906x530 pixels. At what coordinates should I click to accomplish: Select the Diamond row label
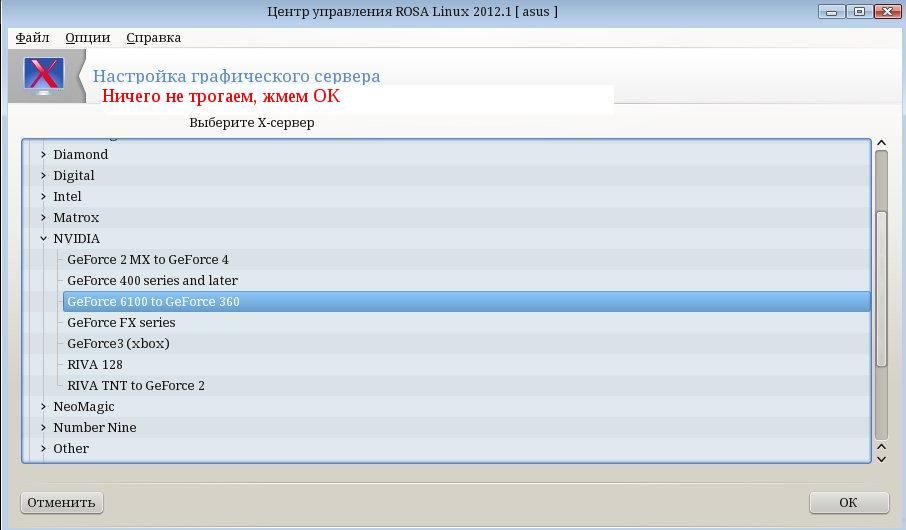(x=80, y=154)
